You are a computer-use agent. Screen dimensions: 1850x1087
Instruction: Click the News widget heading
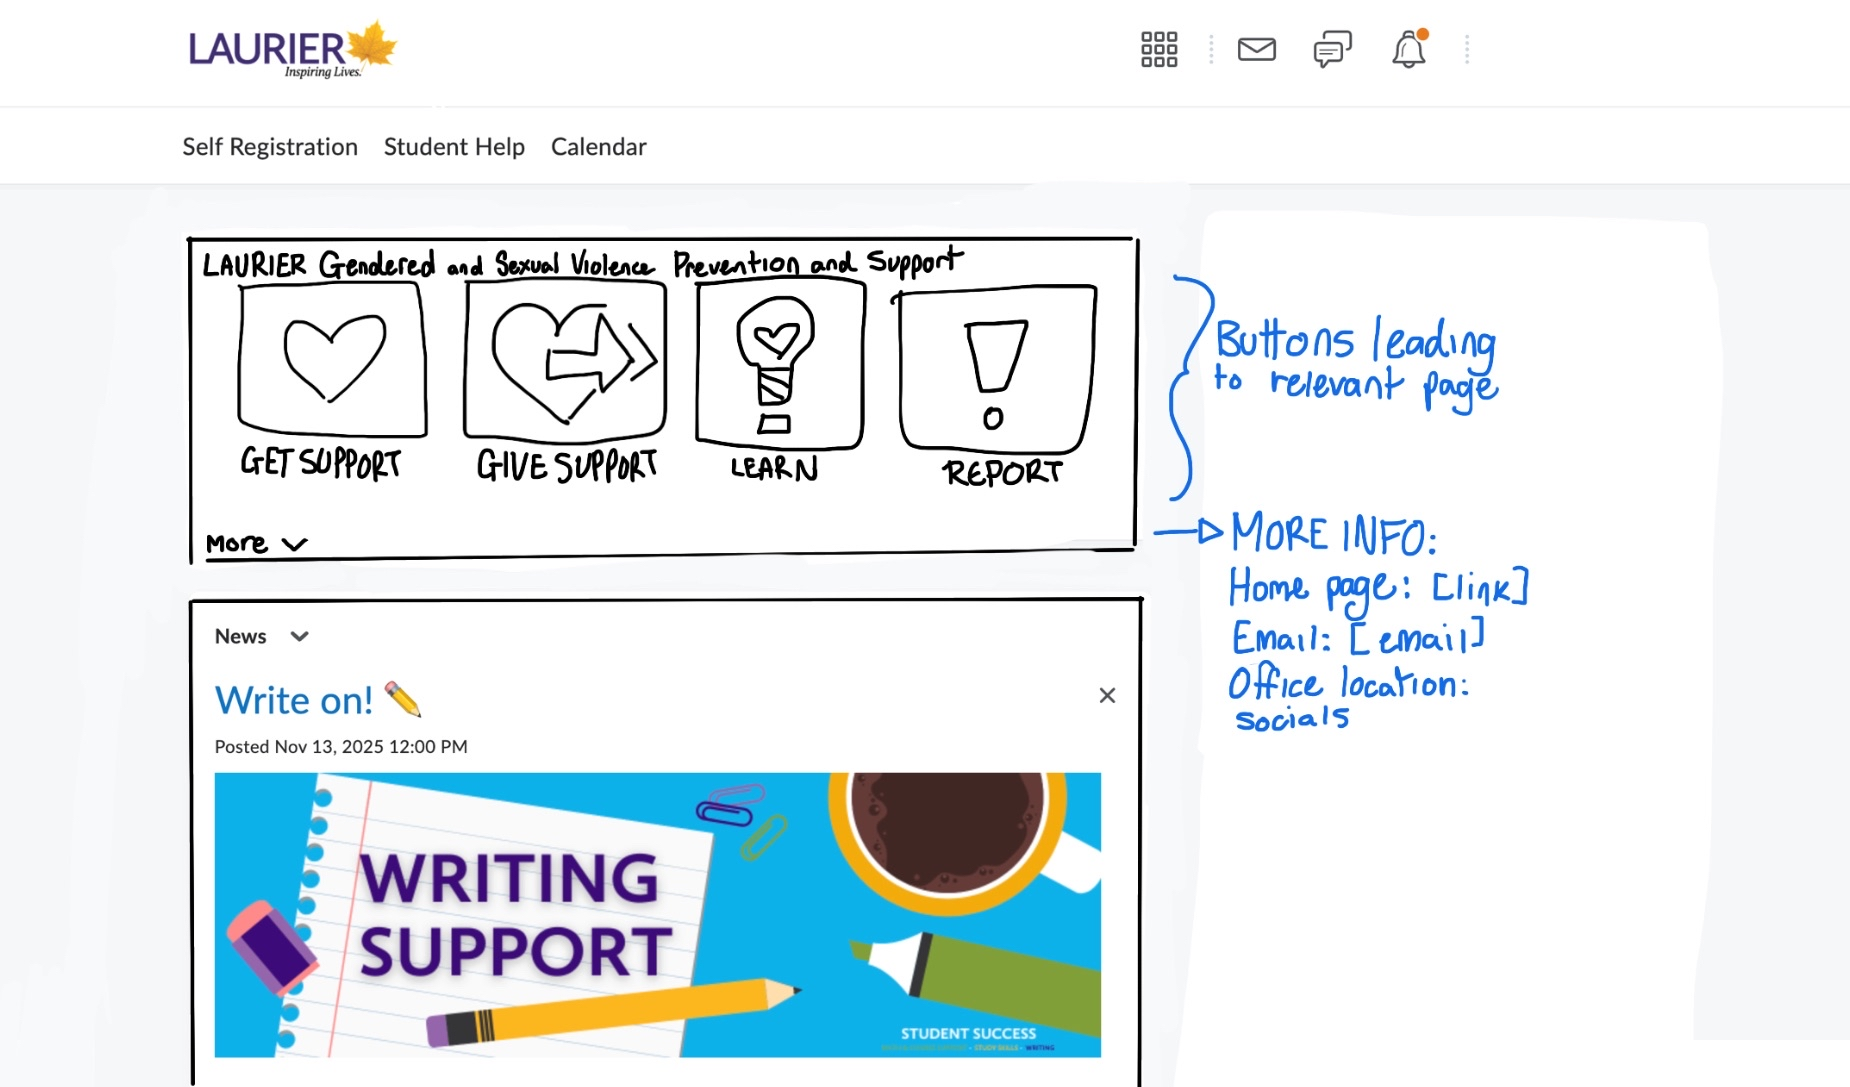(241, 637)
